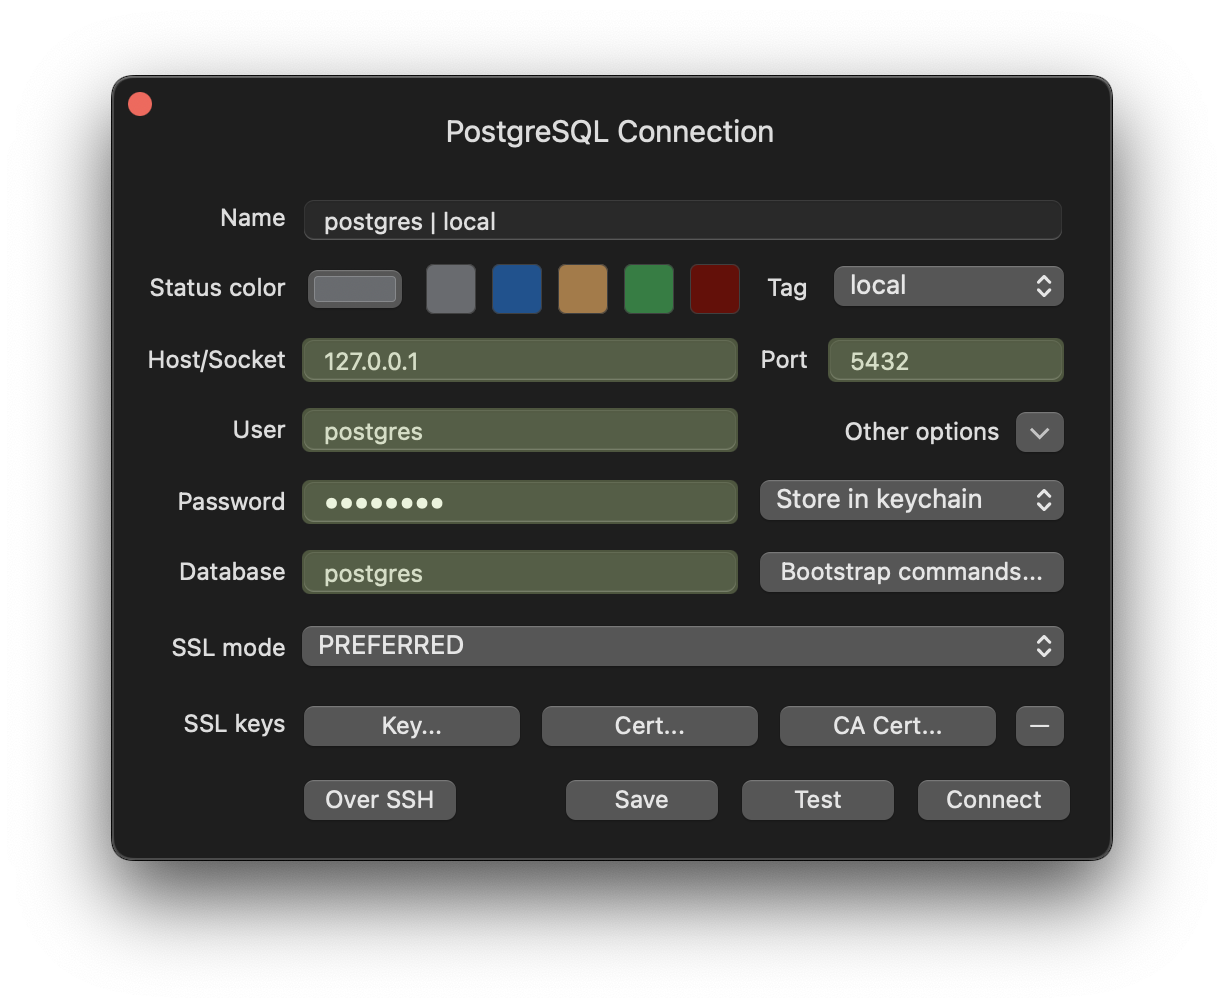This screenshot has width=1224, height=1008.
Task: Choose SSL CA Cert file
Action: point(888,726)
